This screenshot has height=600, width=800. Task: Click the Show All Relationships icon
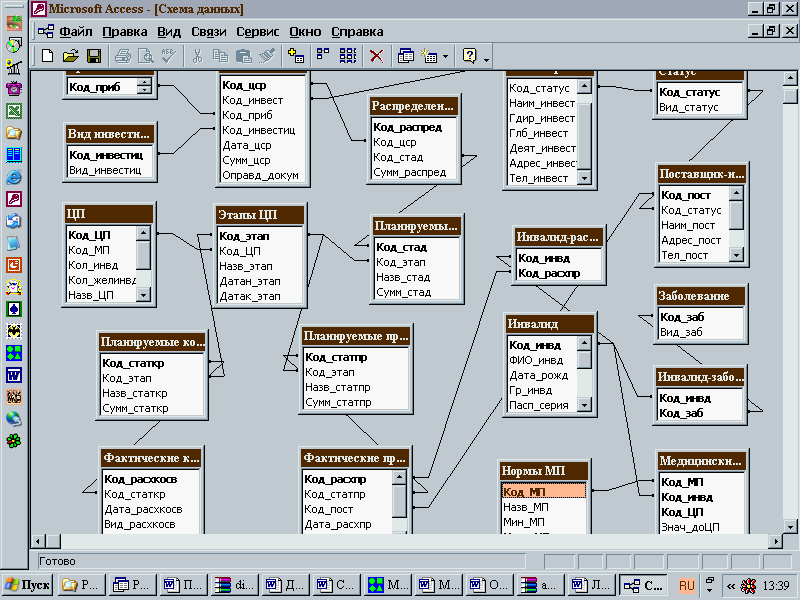347,56
